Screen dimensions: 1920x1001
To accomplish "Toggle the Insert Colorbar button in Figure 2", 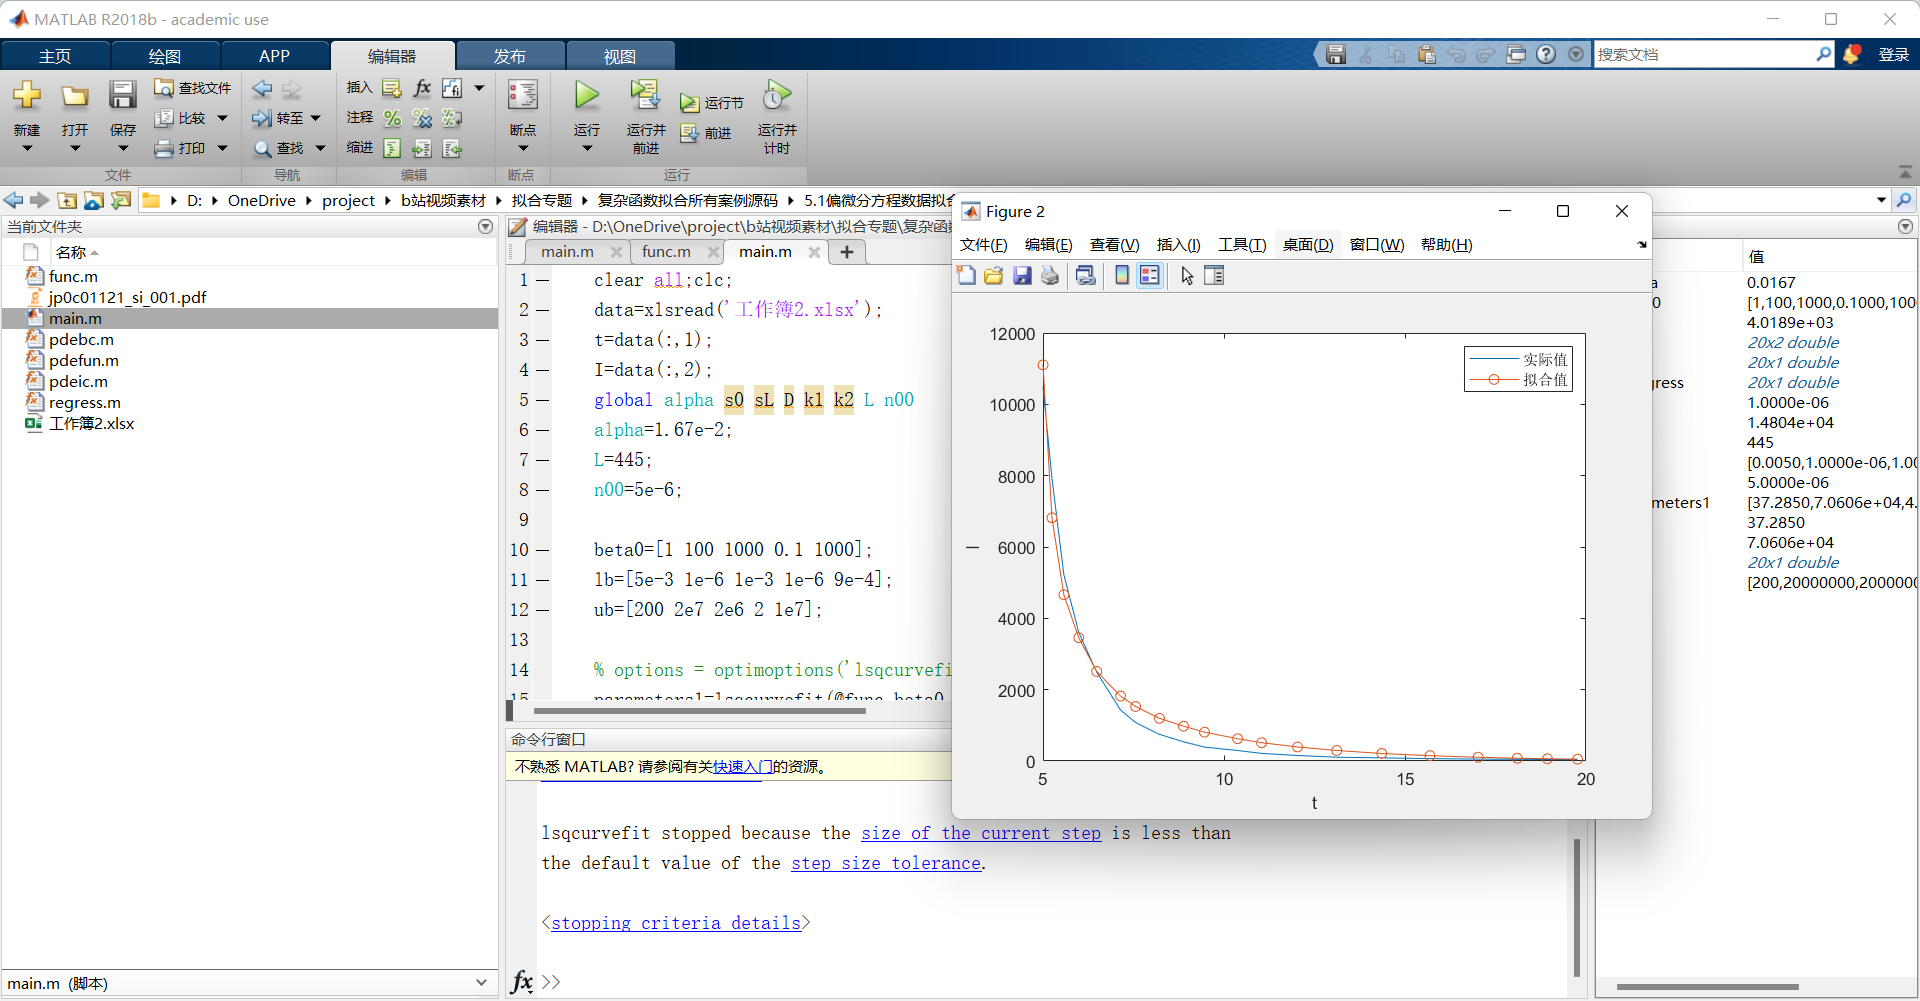I will click(x=1122, y=276).
